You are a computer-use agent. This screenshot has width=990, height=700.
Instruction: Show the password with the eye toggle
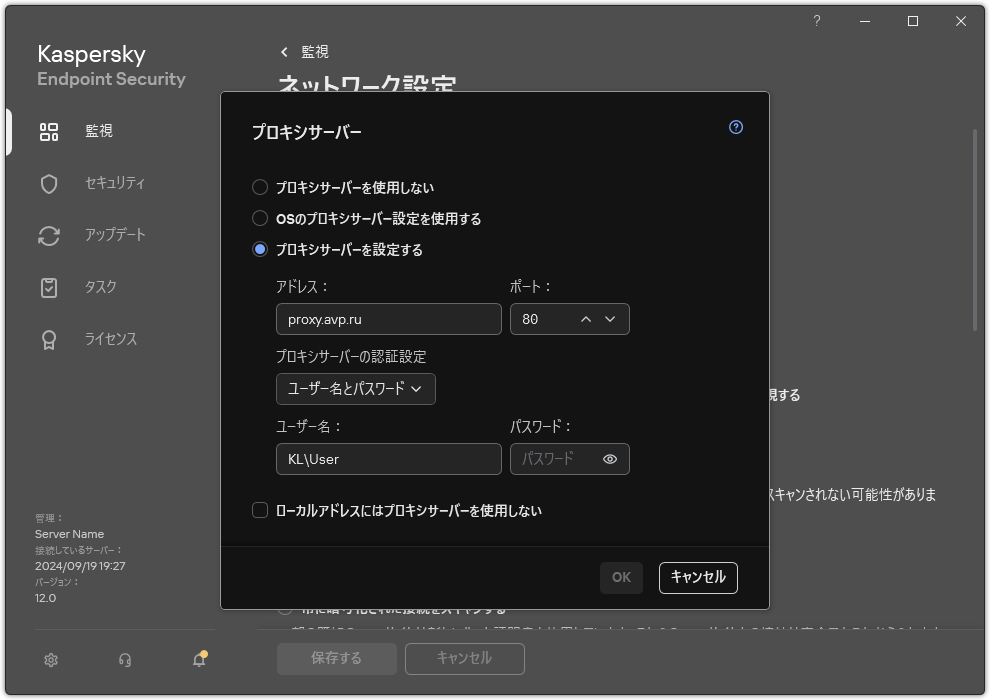point(612,459)
